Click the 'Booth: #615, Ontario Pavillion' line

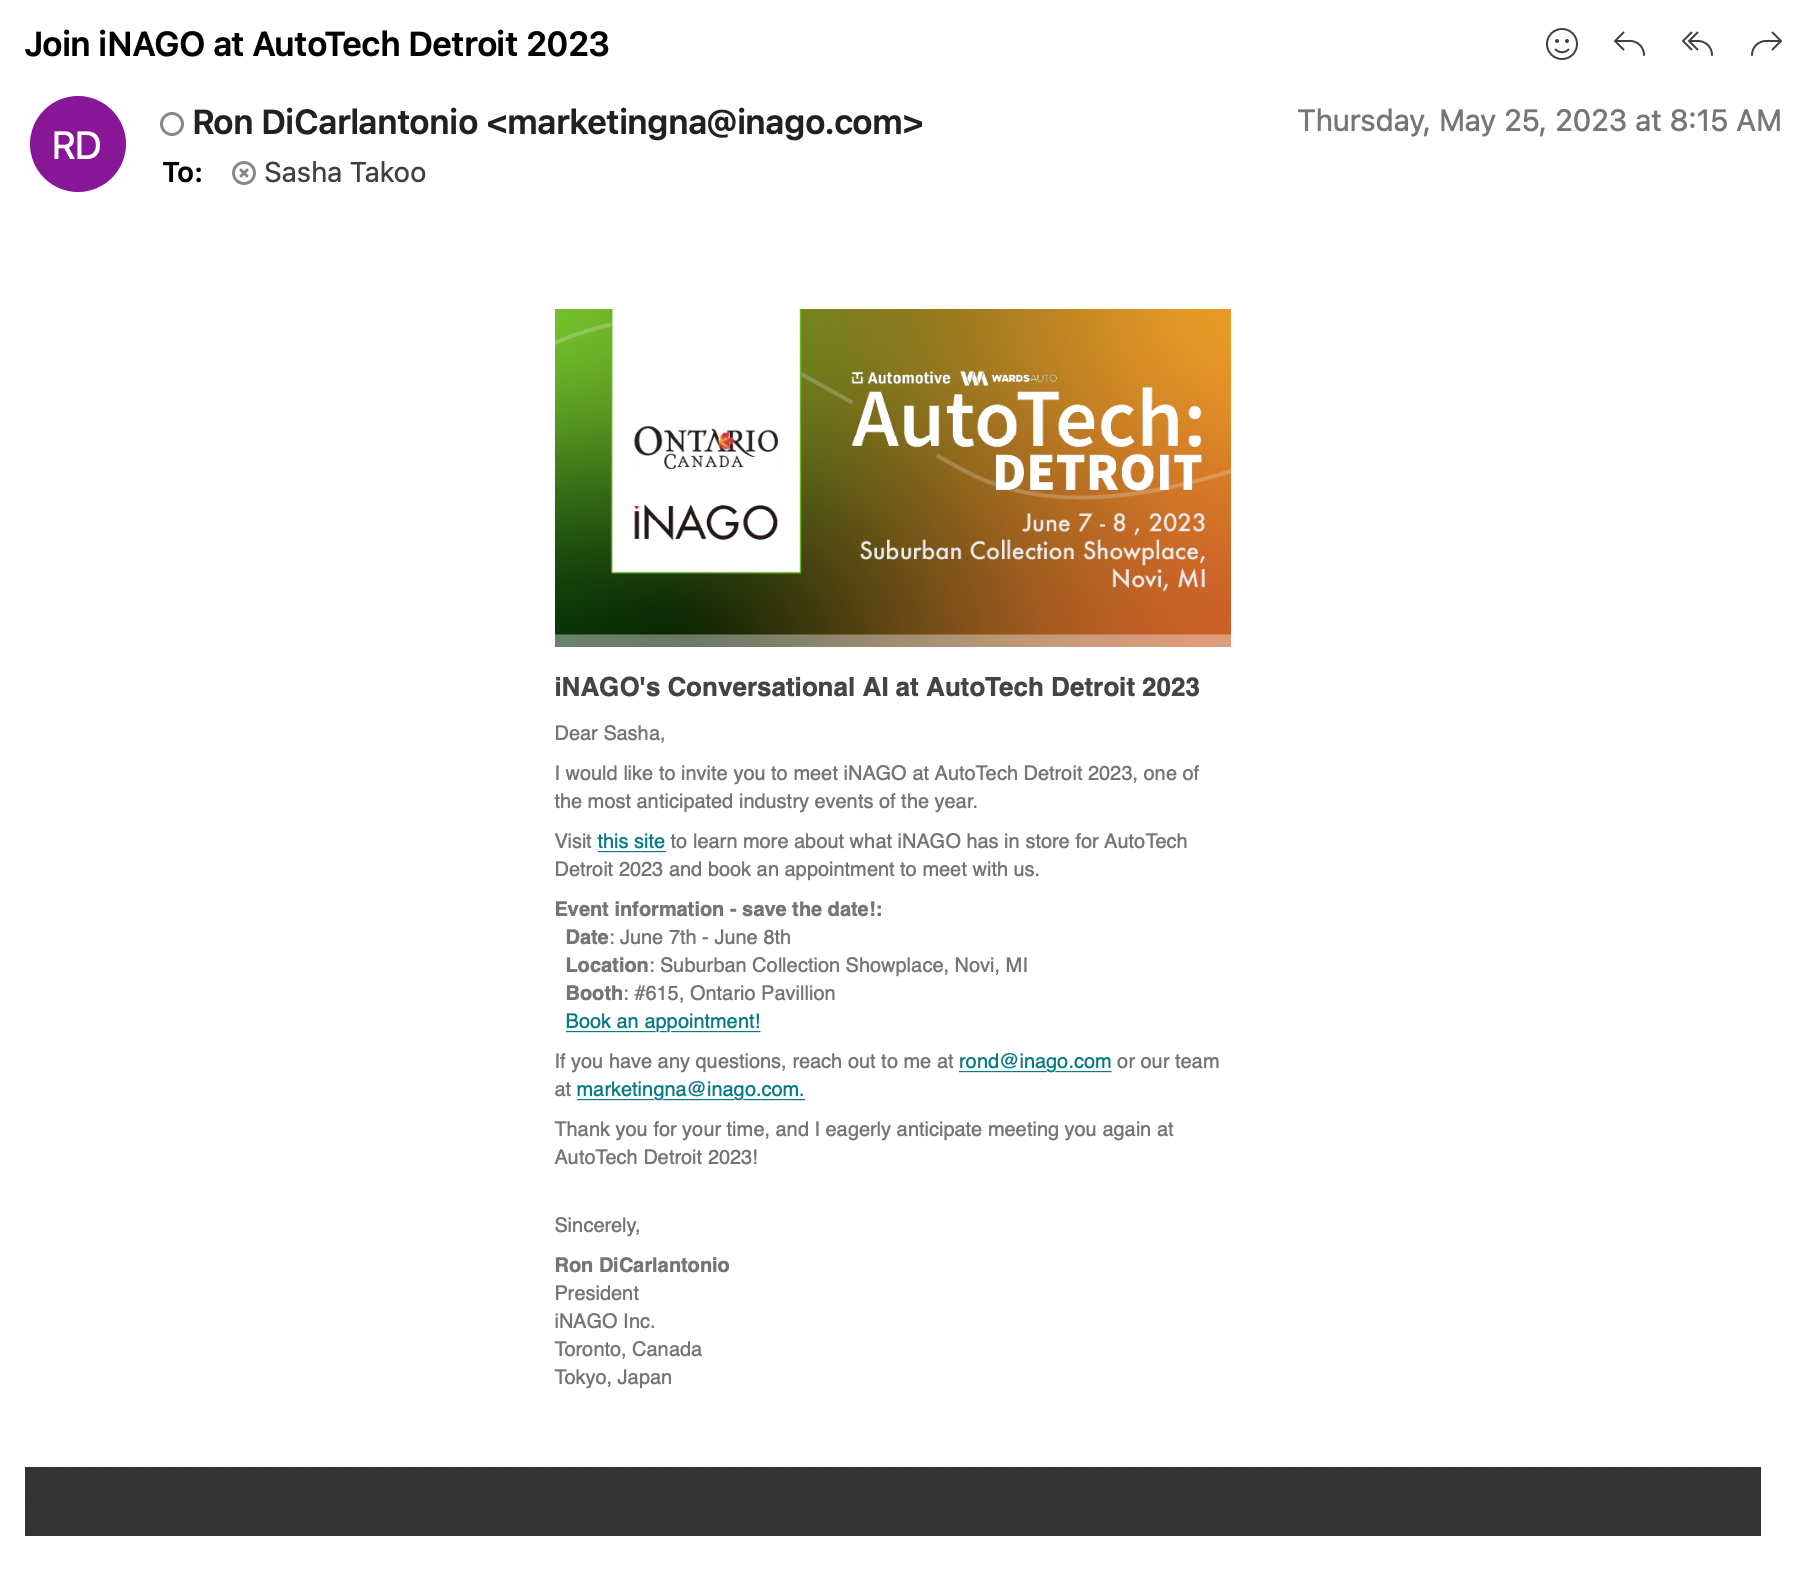[700, 993]
